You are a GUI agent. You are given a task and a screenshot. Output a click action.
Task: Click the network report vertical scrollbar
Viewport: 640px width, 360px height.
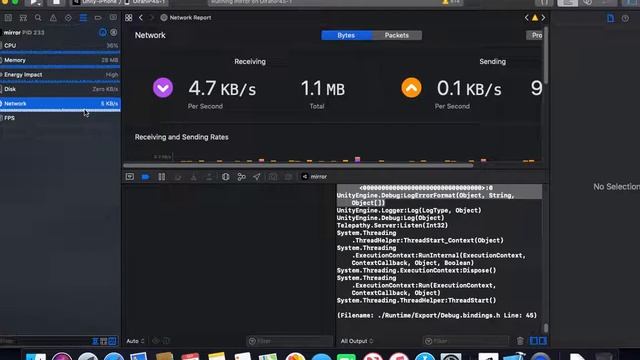(x=546, y=56)
